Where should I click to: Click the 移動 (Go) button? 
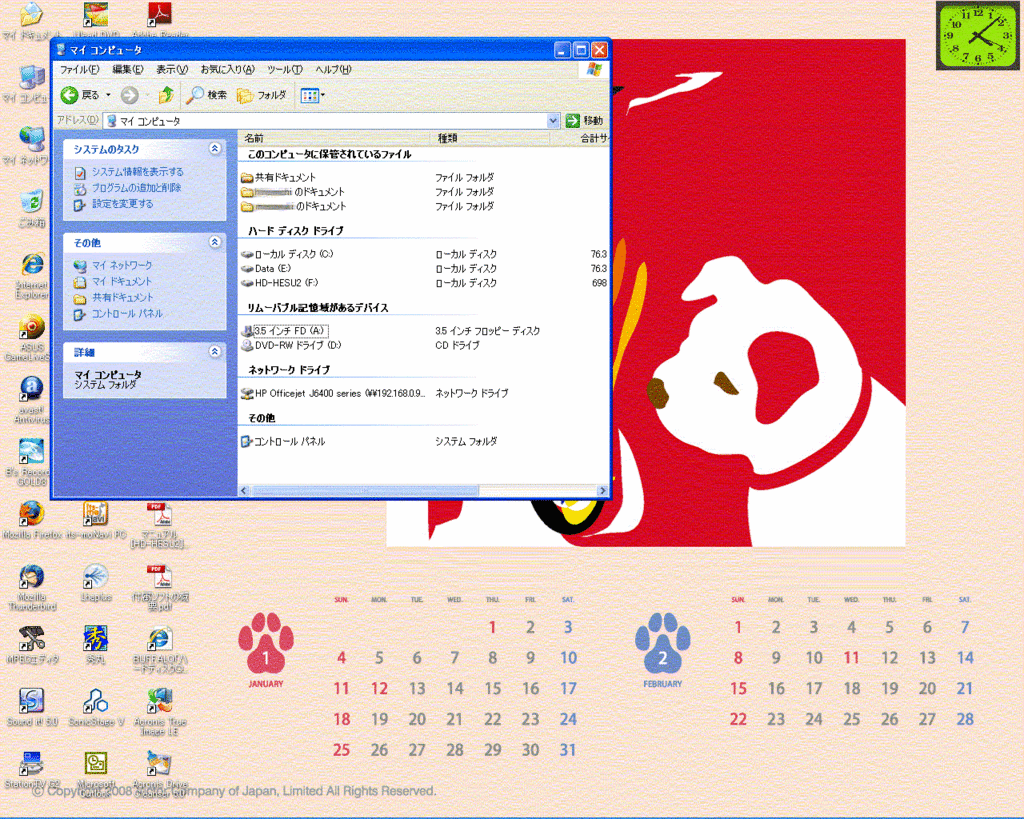click(x=581, y=120)
